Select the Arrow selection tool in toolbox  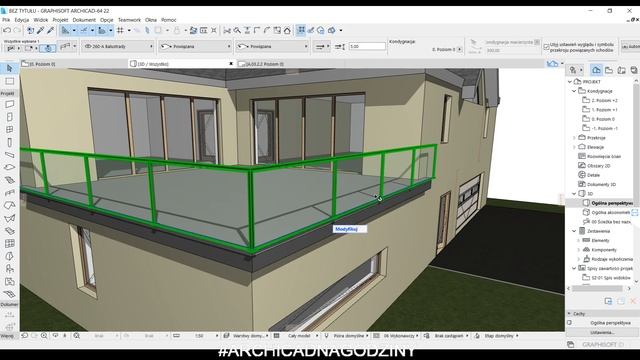(9, 68)
